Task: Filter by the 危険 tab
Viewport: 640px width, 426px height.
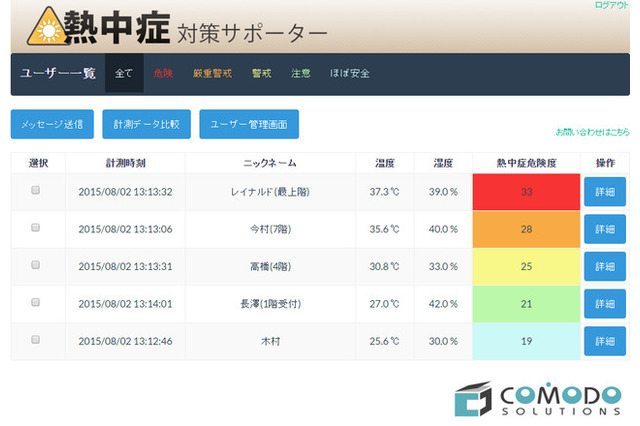Action: tap(163, 73)
